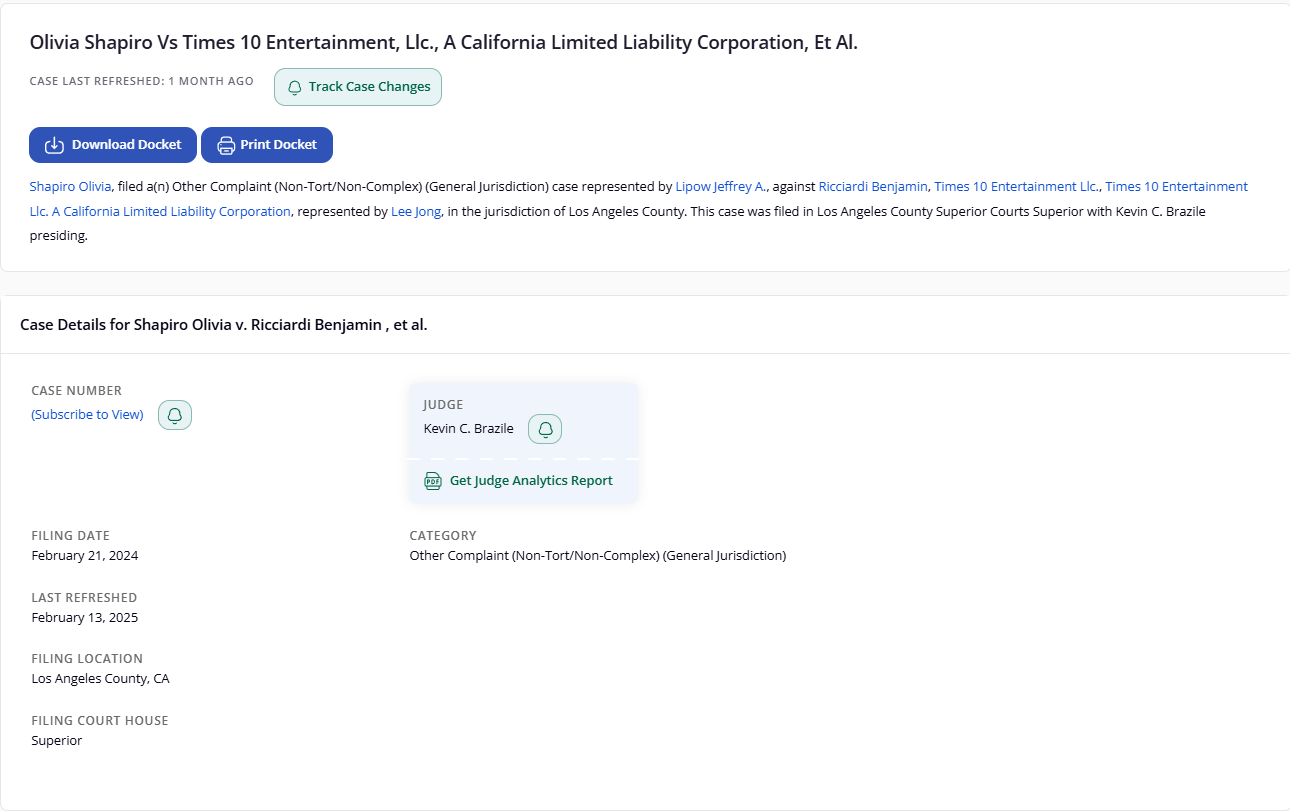Click filing location Los Angeles County, CA
Image resolution: width=1290 pixels, height=811 pixels.
click(100, 679)
